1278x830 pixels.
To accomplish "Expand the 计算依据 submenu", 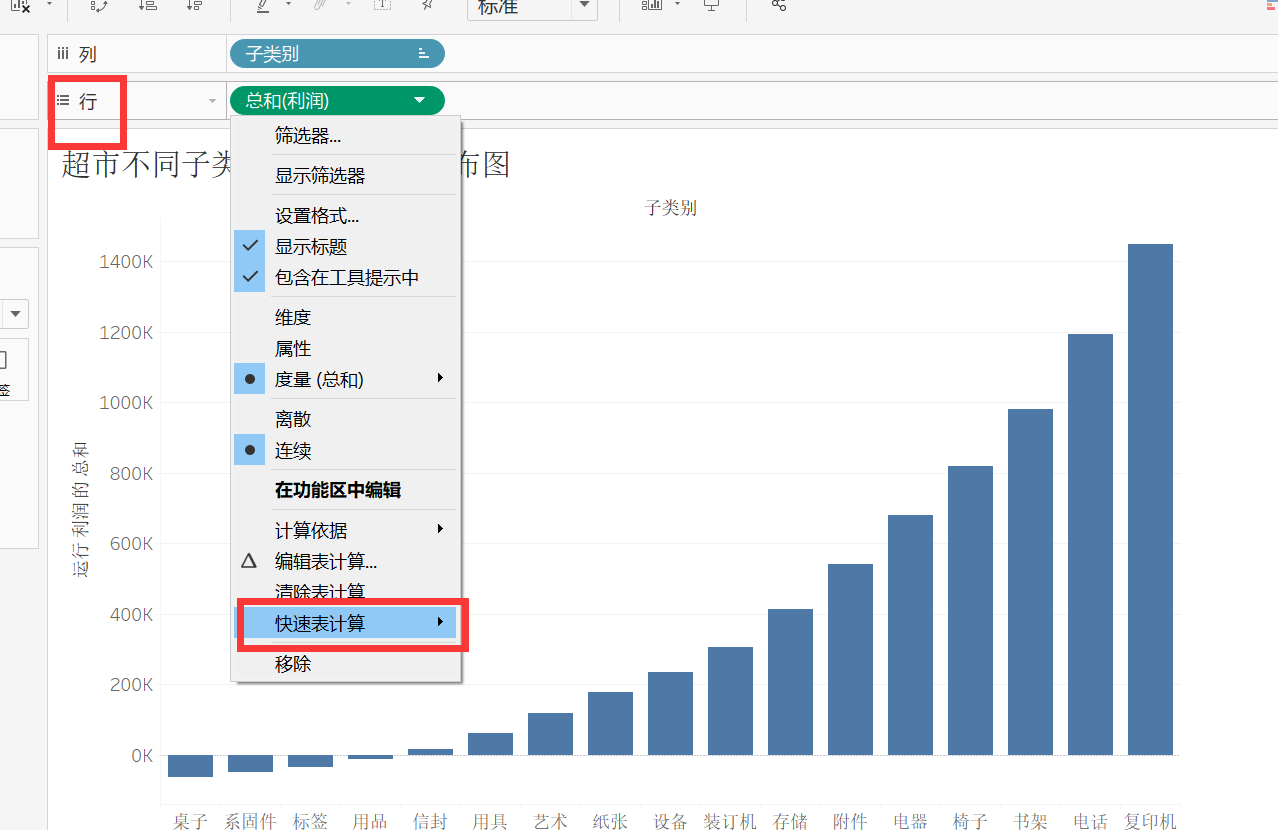I will click(x=346, y=530).
